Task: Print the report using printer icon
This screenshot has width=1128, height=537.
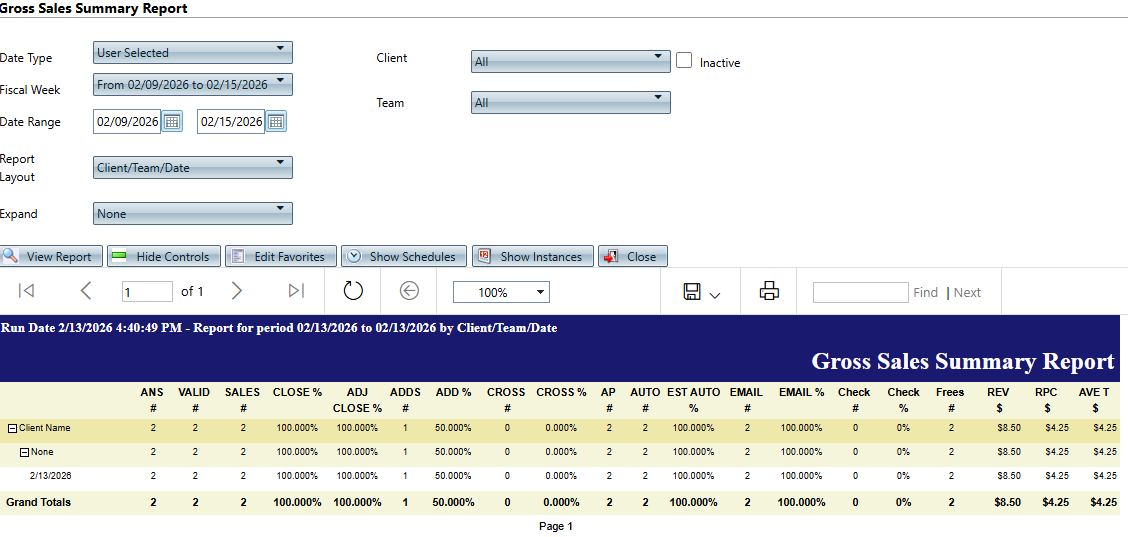Action: click(x=769, y=291)
